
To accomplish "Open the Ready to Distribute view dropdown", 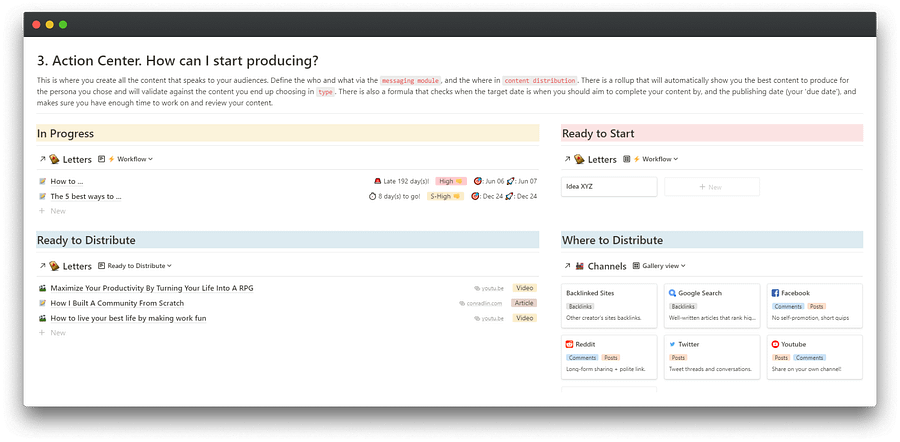I will [x=135, y=266].
